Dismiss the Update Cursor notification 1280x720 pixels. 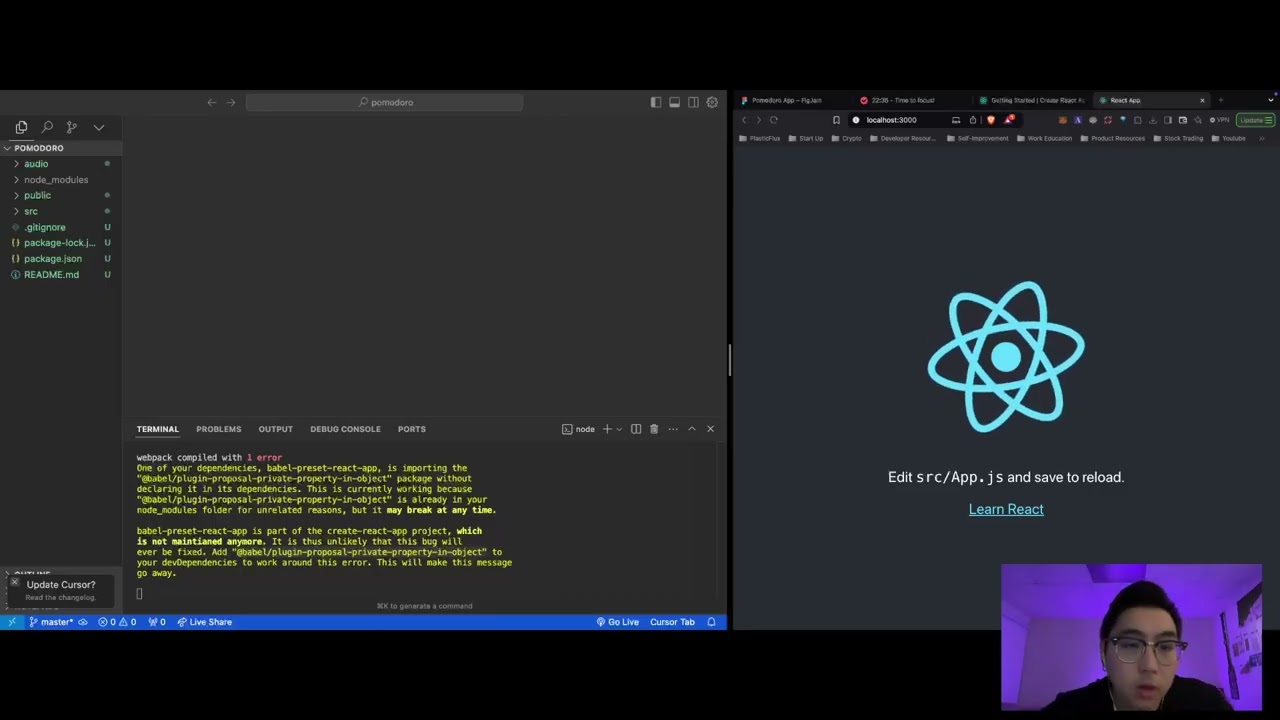pos(15,583)
